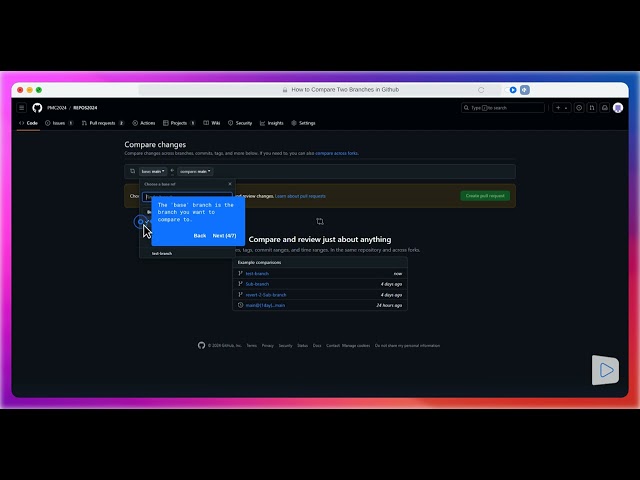640x480 pixels.
Task: Click the large compare icon above heading
Action: (x=320, y=221)
